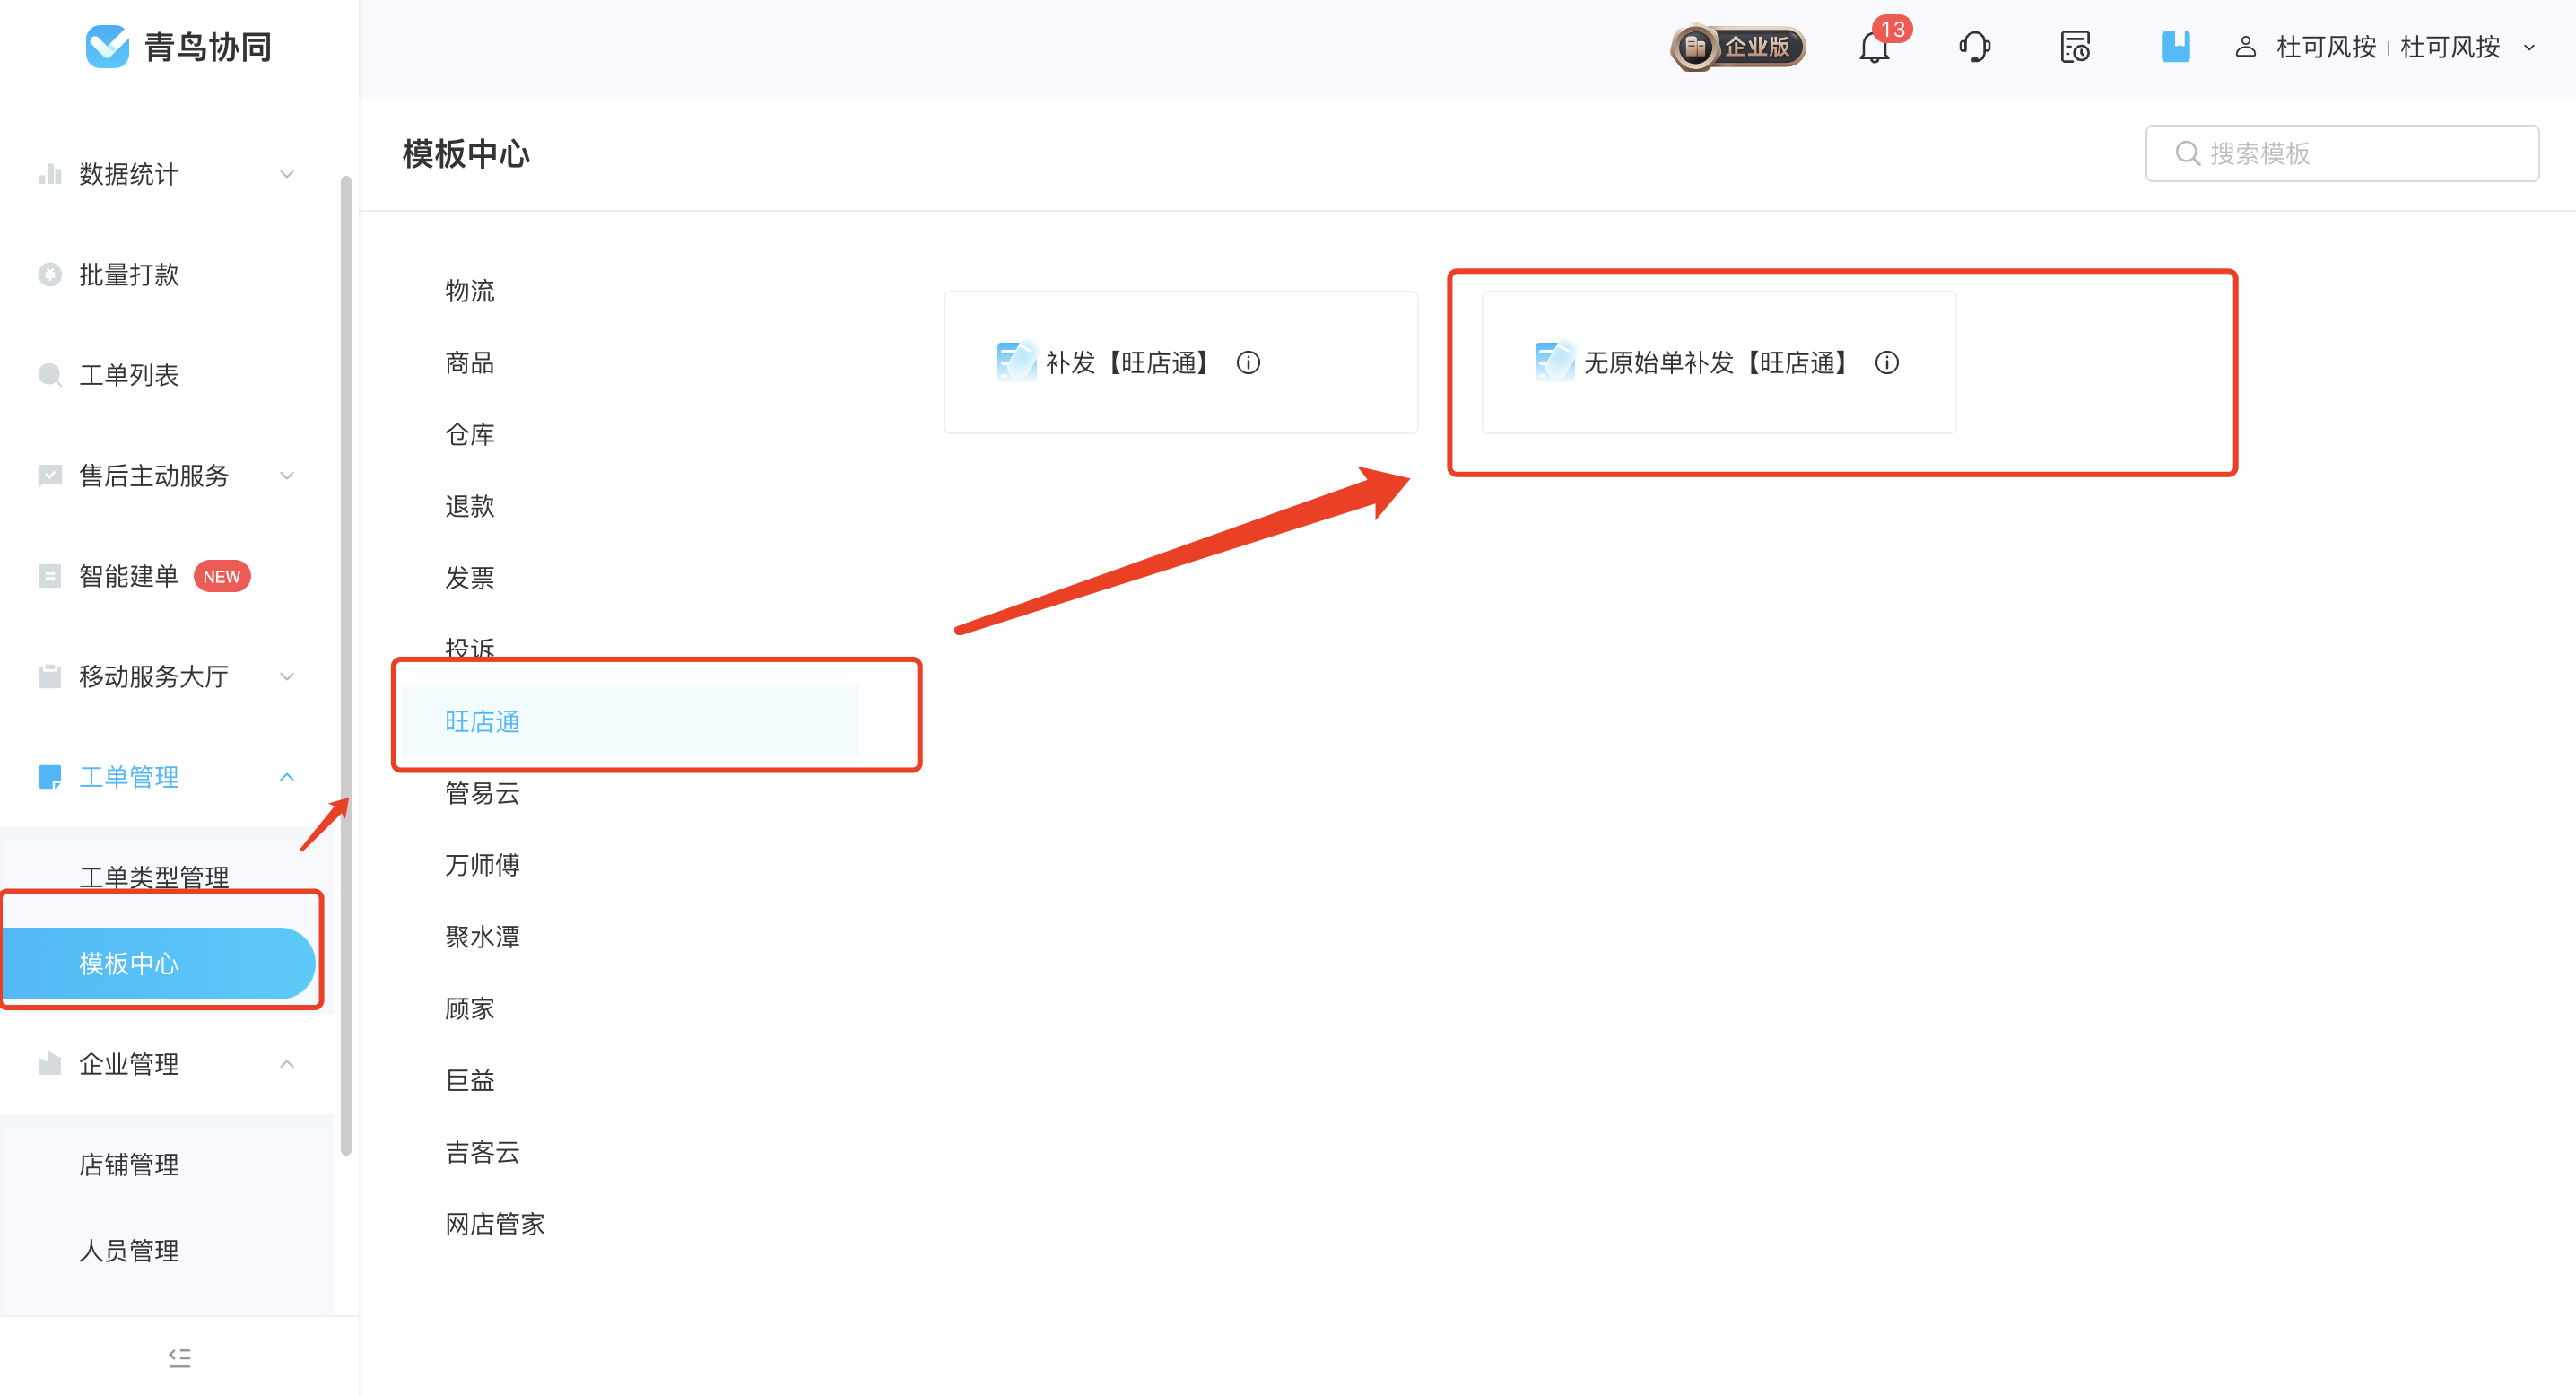The width and height of the screenshot is (2576, 1396).
Task: Select the 商品 category
Action: click(470, 362)
